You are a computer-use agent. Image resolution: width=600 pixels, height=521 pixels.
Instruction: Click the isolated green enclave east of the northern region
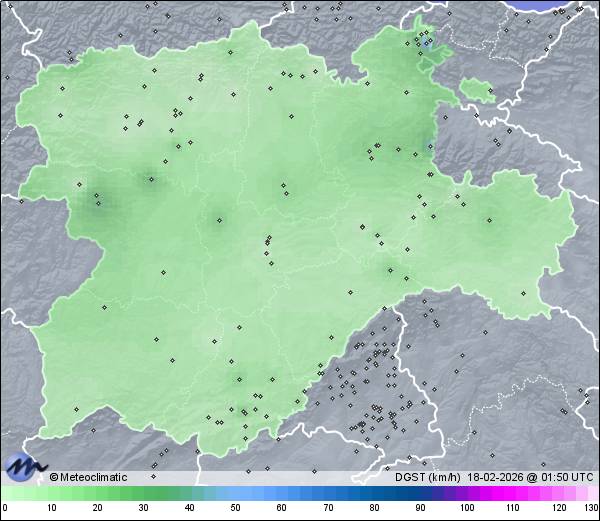coord(478,91)
